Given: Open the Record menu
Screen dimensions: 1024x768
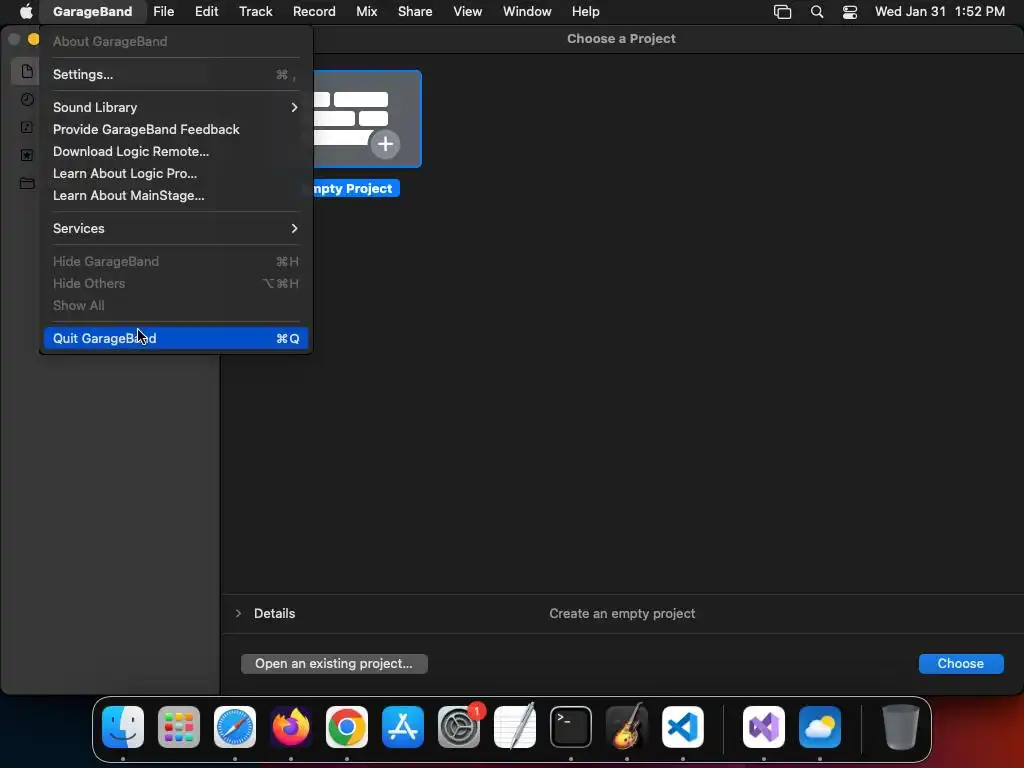Looking at the screenshot, I should pyautogui.click(x=314, y=11).
